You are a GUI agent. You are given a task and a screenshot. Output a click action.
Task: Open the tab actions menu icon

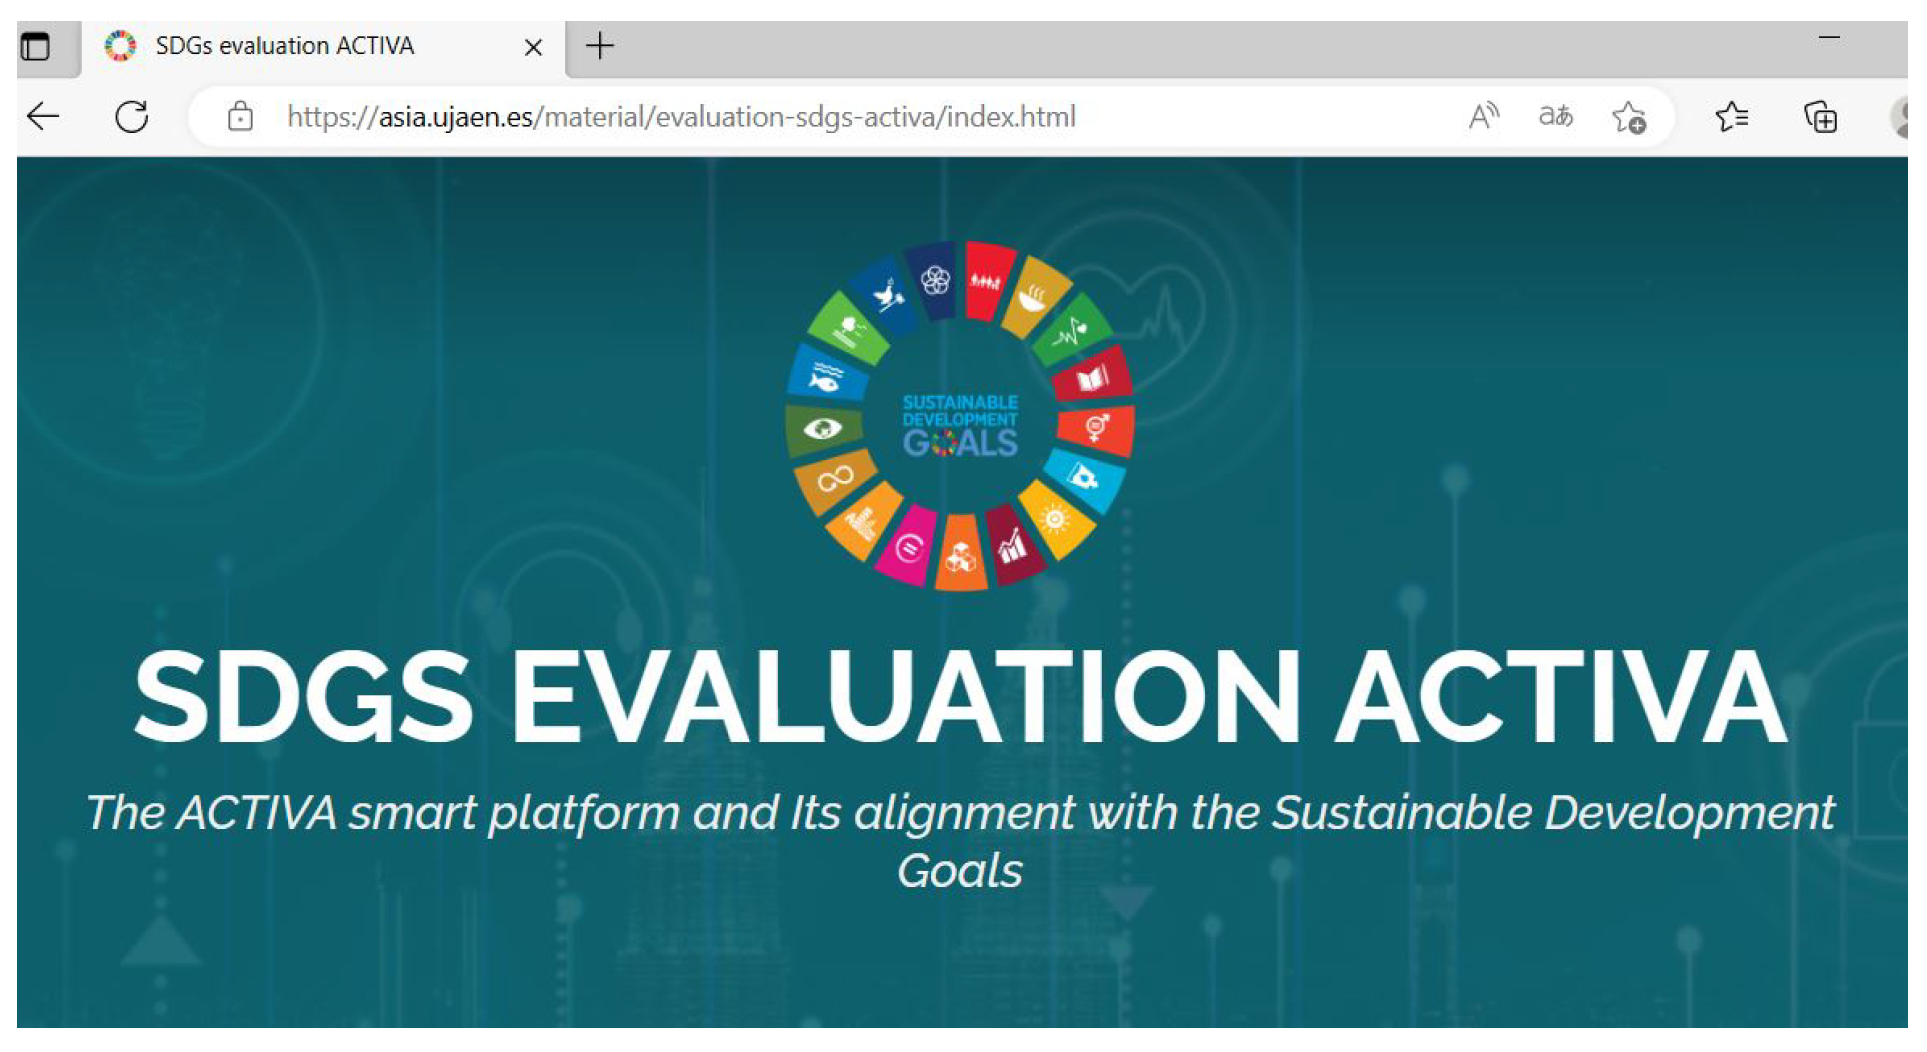coord(36,46)
